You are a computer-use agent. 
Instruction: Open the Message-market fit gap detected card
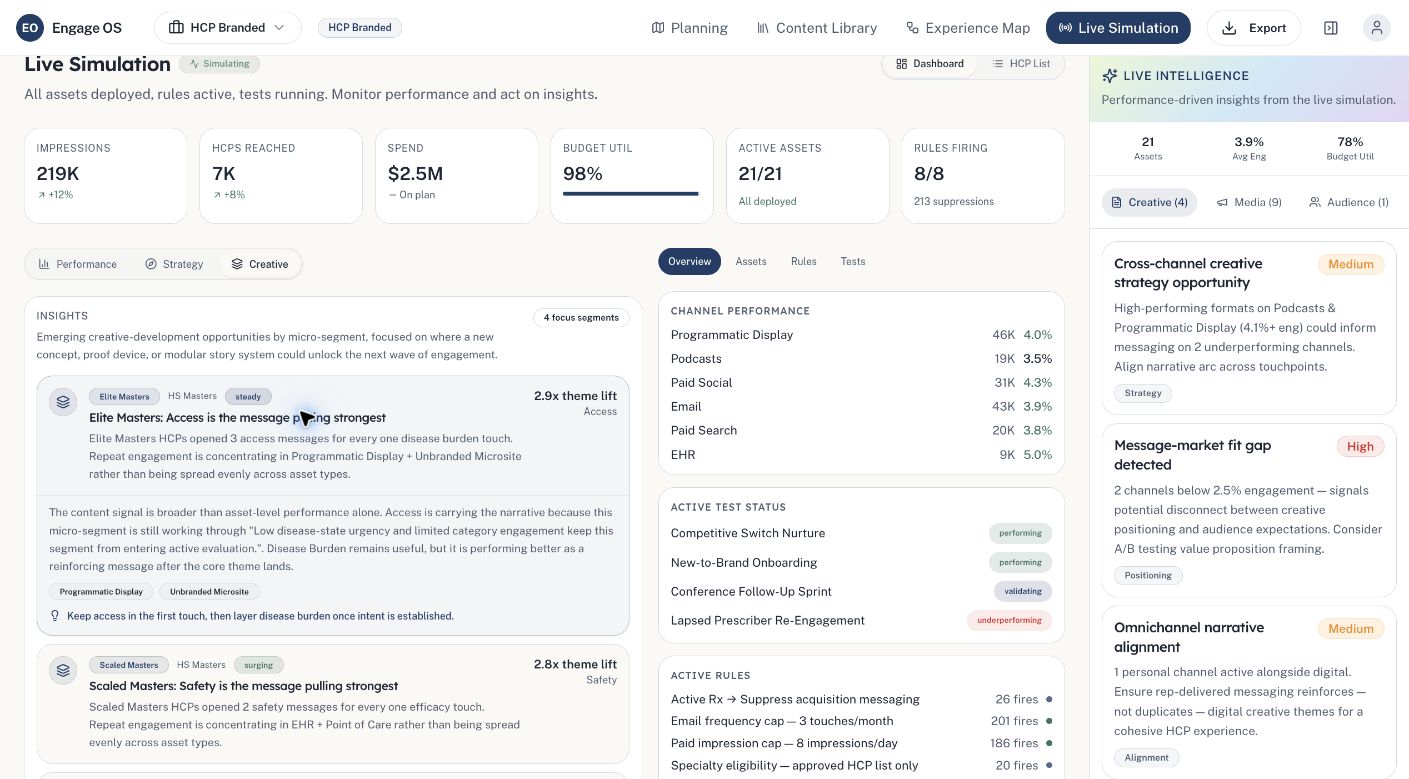coord(1249,510)
